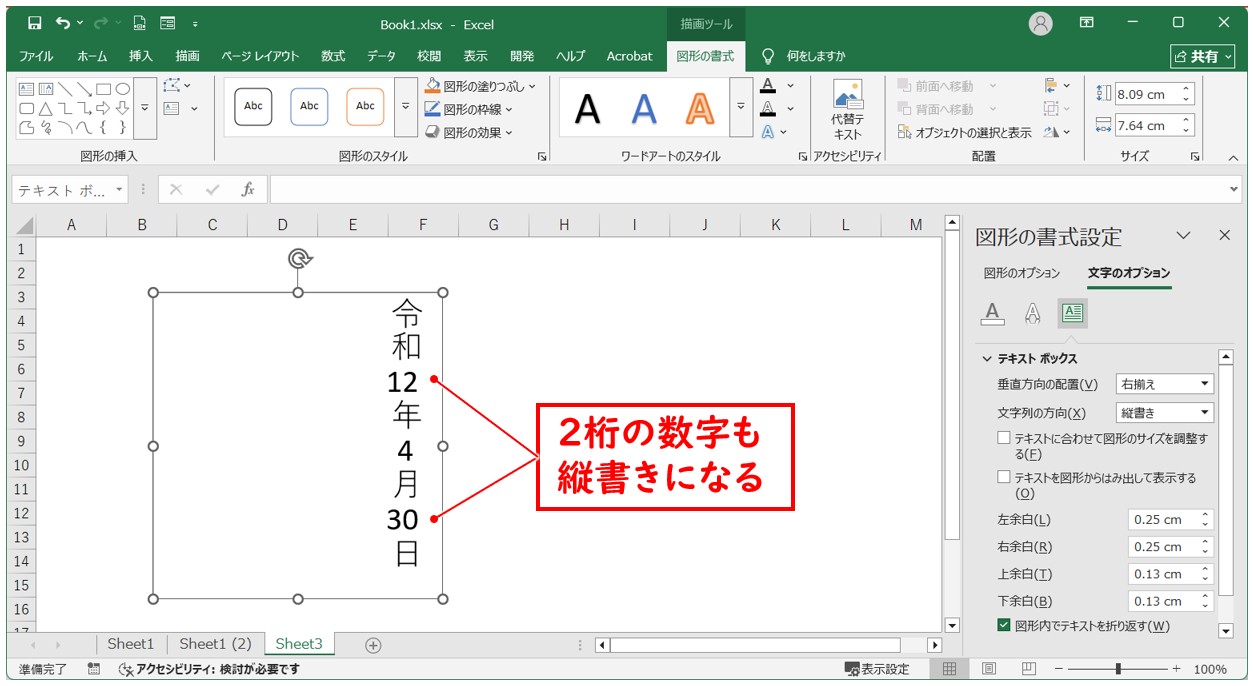The width and height of the screenshot is (1253, 686).
Task: Apply the blue WordArt A style
Action: point(644,109)
